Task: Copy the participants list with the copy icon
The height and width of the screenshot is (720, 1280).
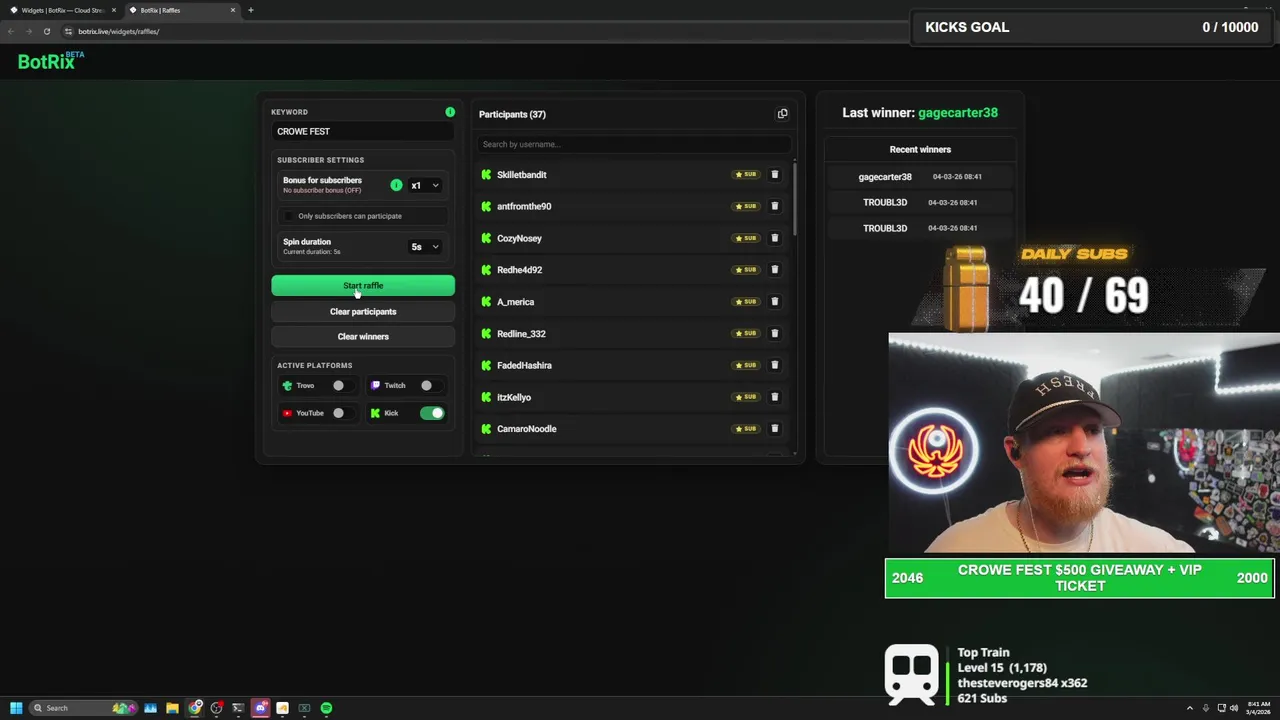Action: click(x=782, y=114)
